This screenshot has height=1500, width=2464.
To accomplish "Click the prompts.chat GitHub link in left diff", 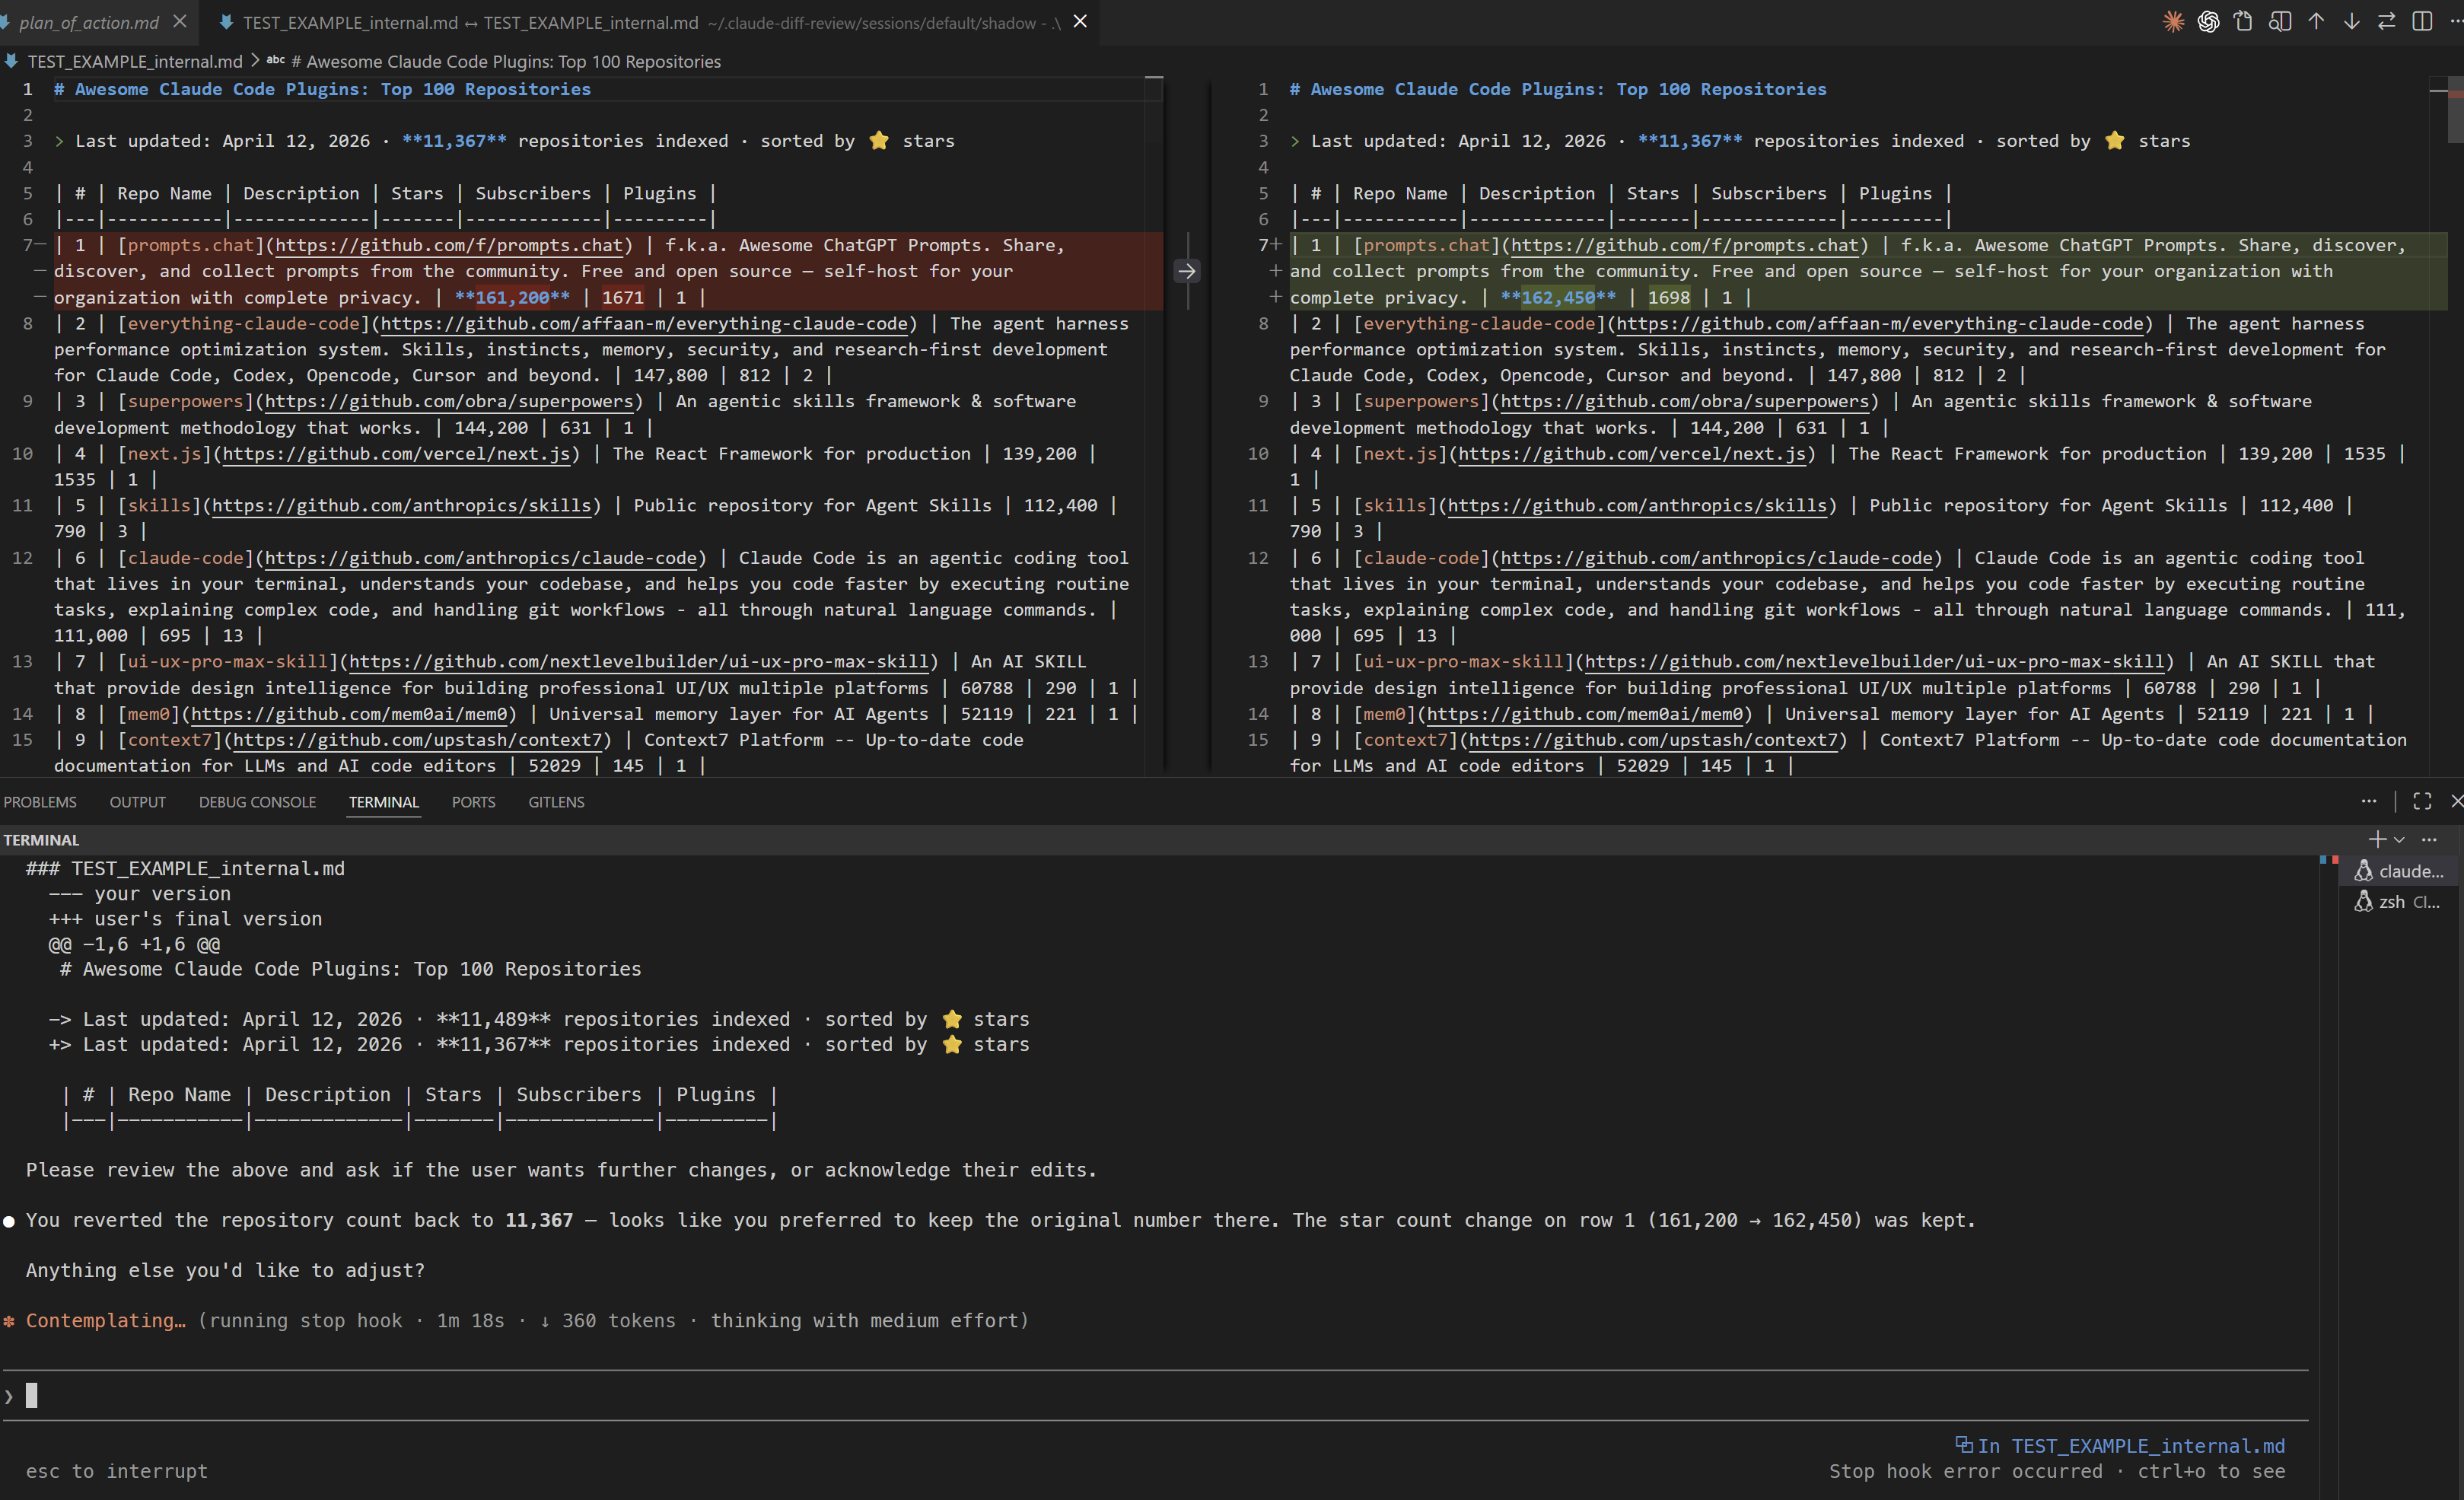I will (449, 245).
